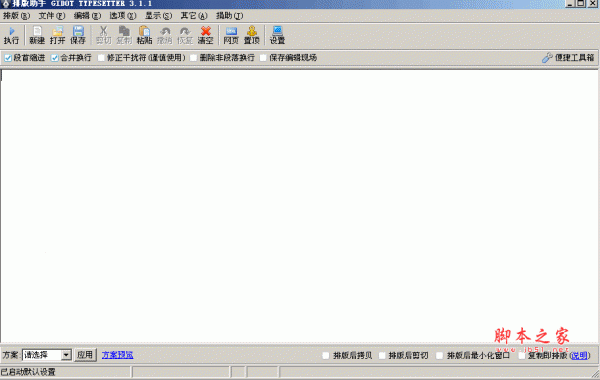Click the 已启动默认设置 status text
Image resolution: width=600 pixels, height=380 pixels.
pyautogui.click(x=28, y=372)
